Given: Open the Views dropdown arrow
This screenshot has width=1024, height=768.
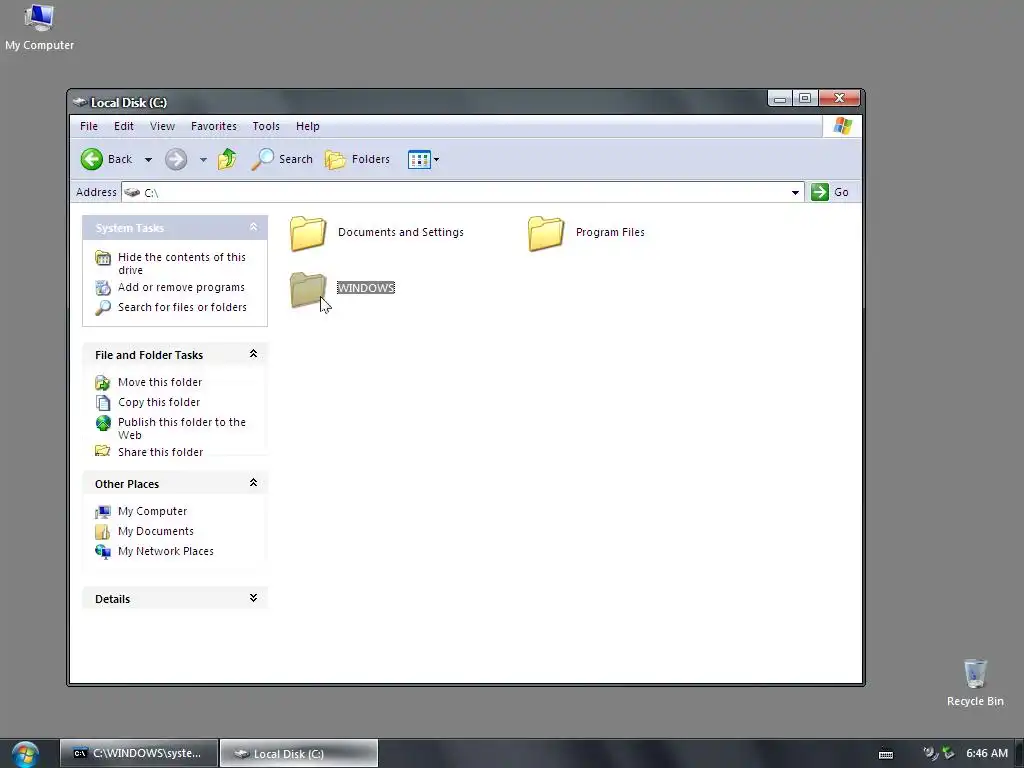Looking at the screenshot, I should point(436,159).
